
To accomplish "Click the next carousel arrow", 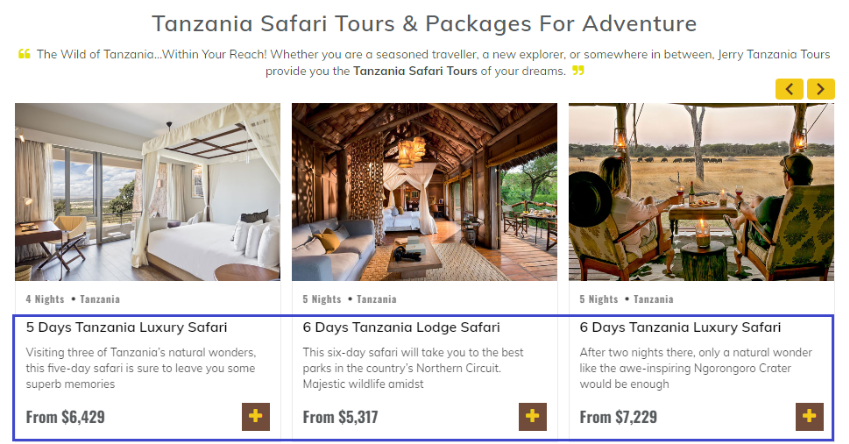I will [821, 89].
